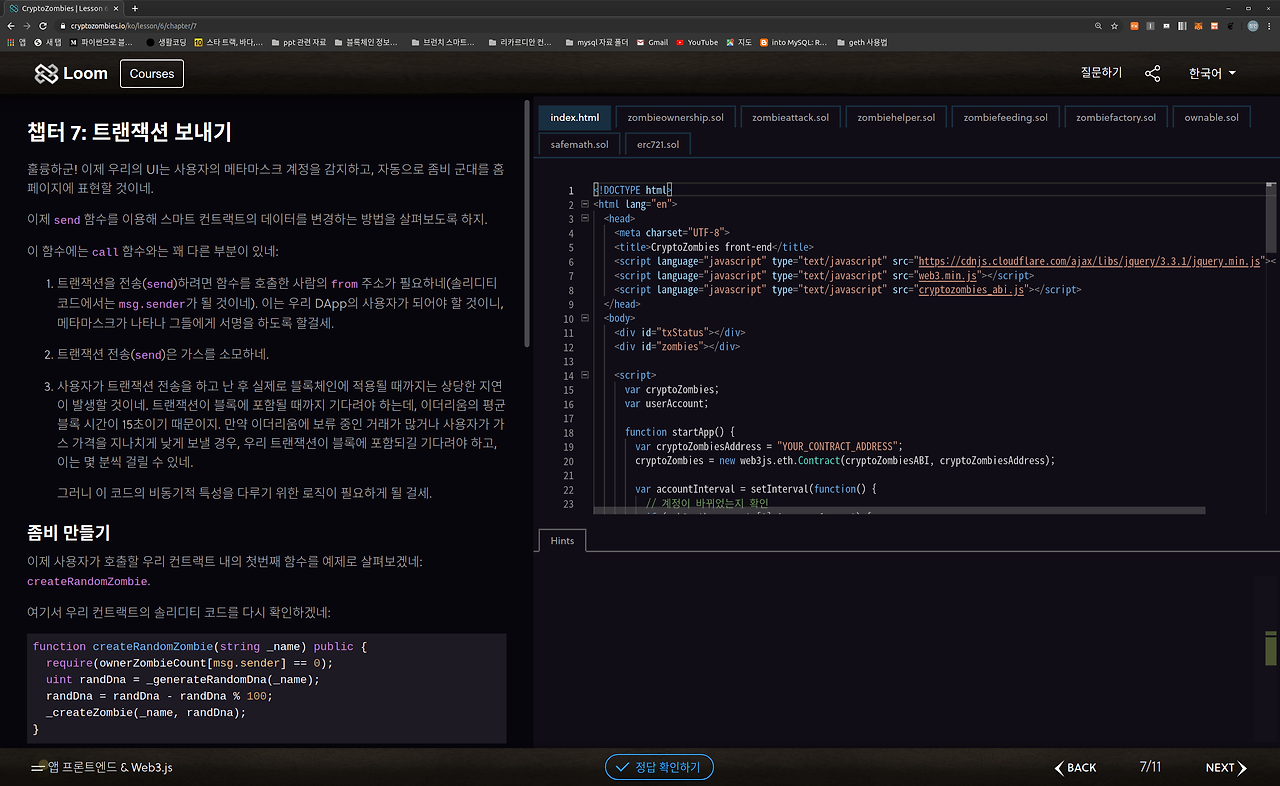Click the Loom logo icon
This screenshot has height=786, width=1280.
click(x=46, y=73)
